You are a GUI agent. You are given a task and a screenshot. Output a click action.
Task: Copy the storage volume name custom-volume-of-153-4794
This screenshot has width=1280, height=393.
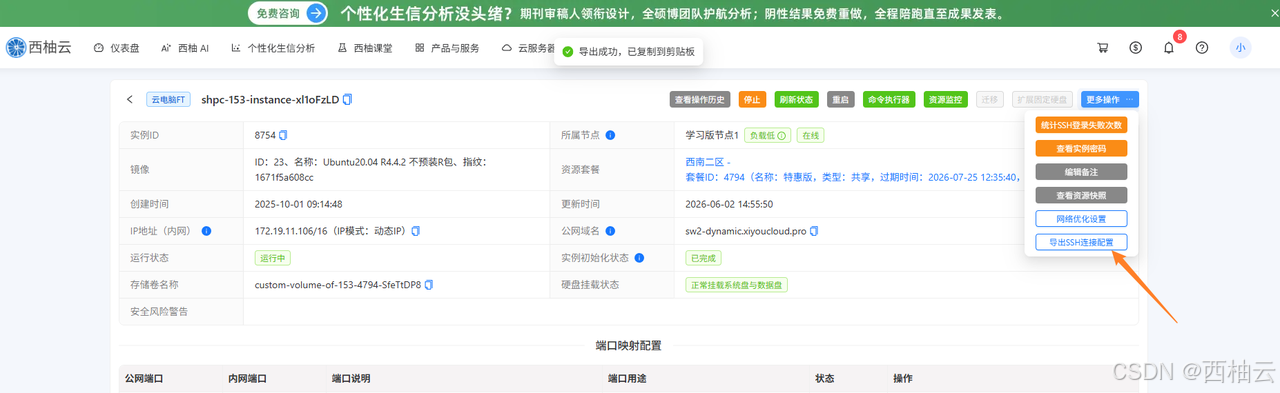coord(428,285)
